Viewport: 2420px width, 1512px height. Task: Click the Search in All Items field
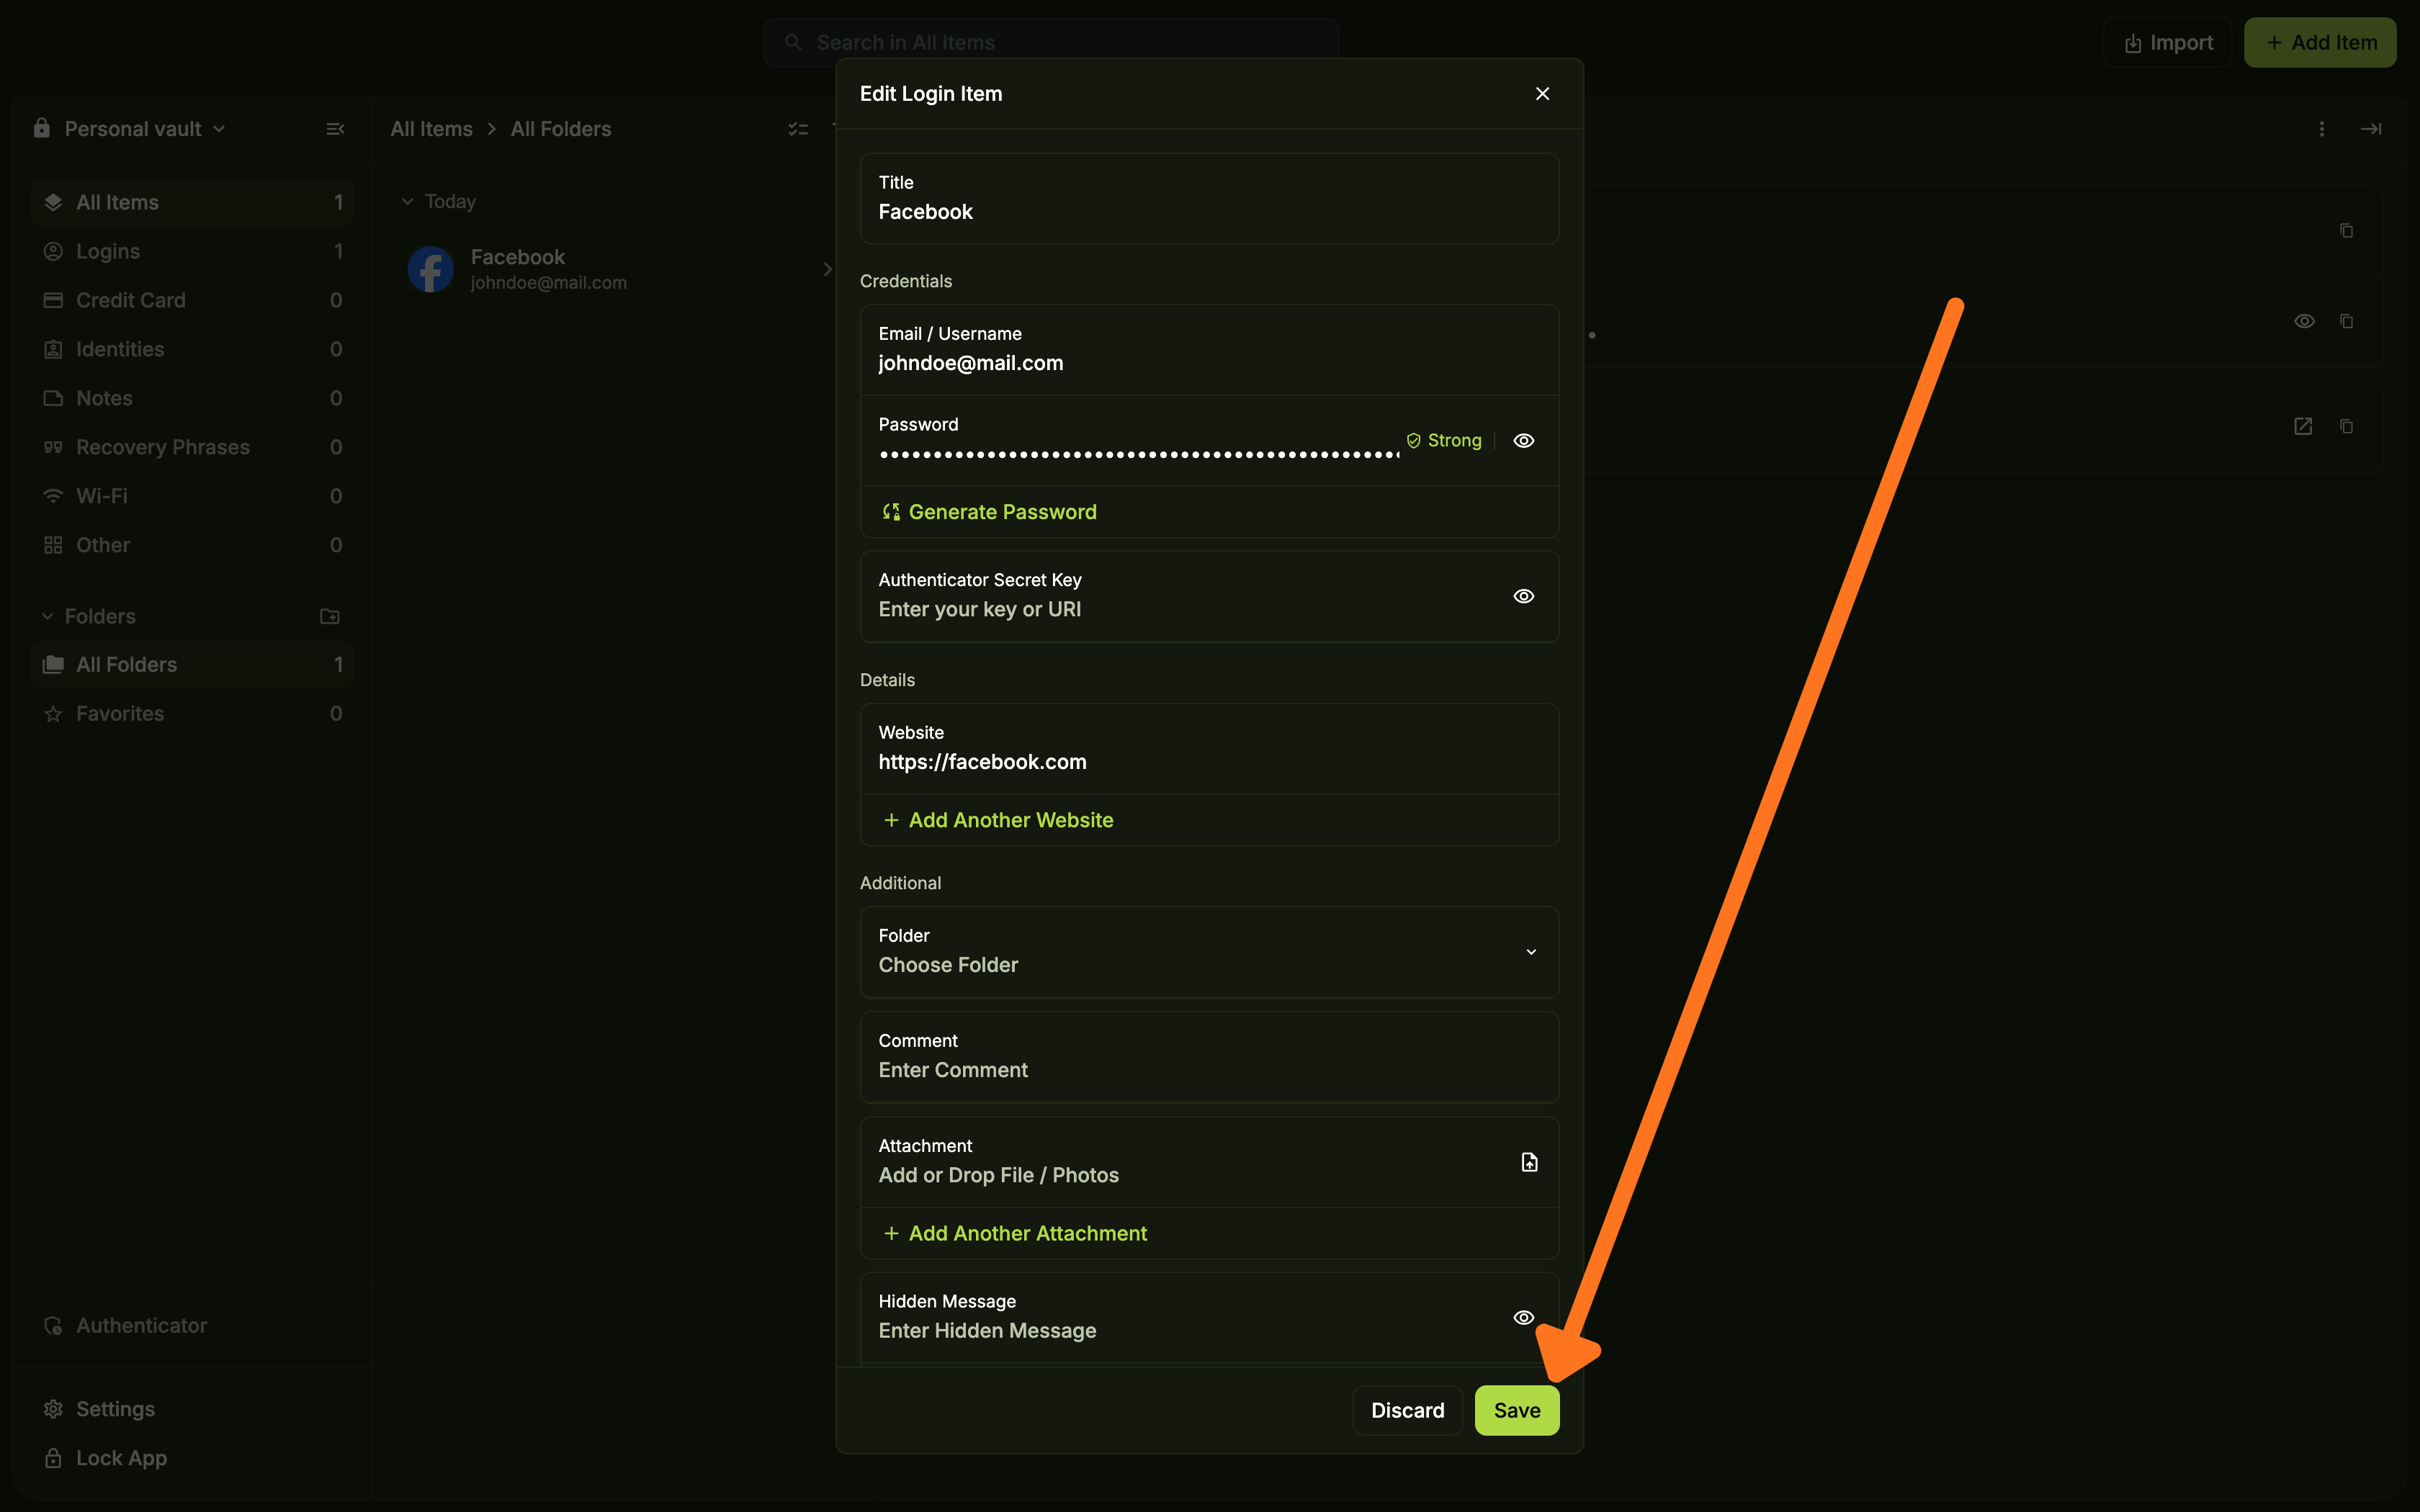1050,42
